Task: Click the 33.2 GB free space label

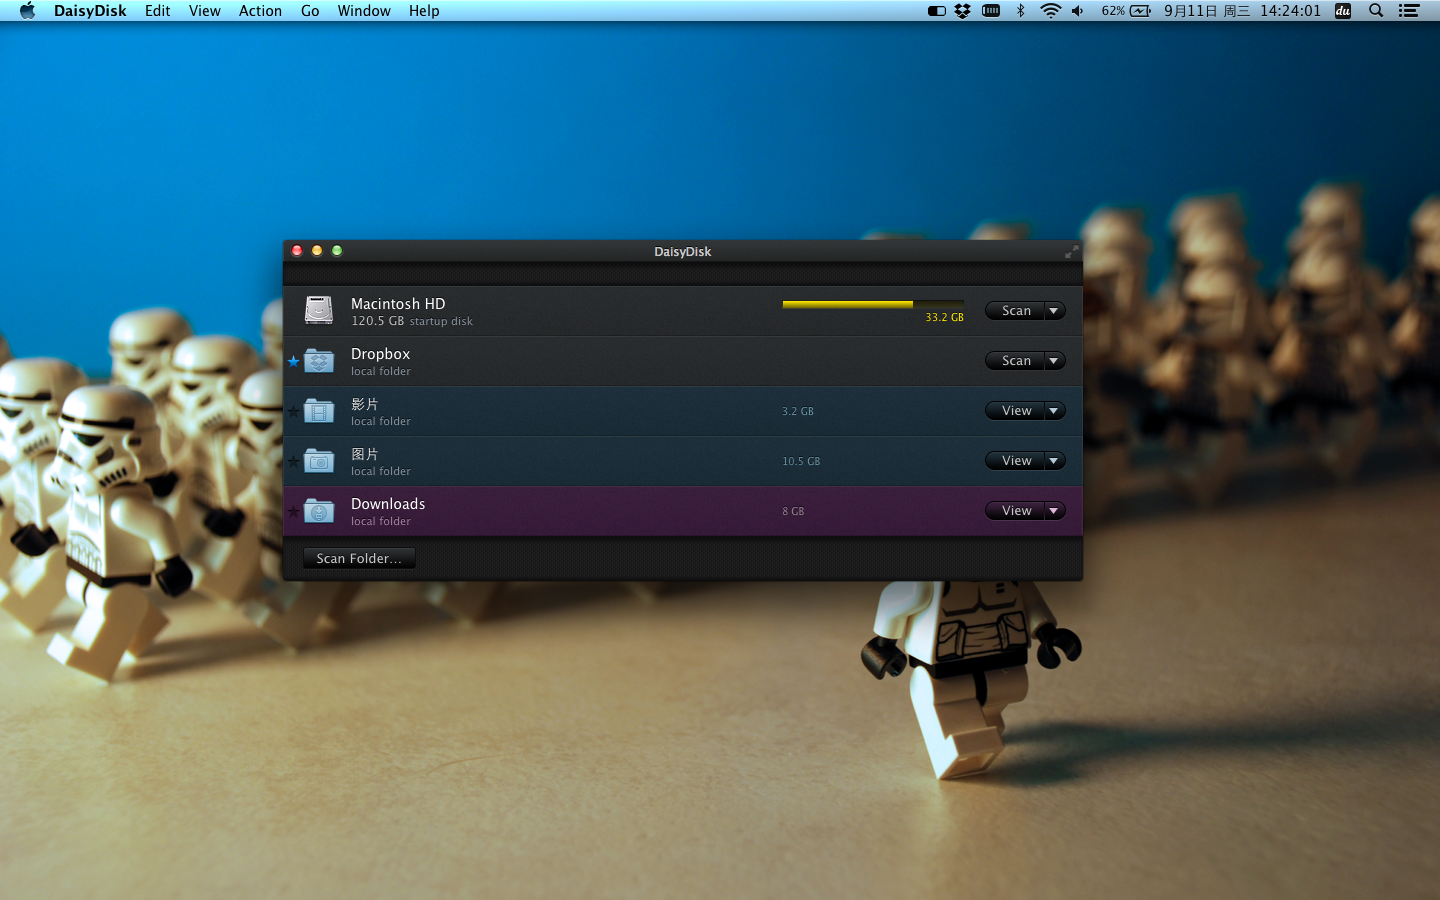Action: tap(944, 318)
